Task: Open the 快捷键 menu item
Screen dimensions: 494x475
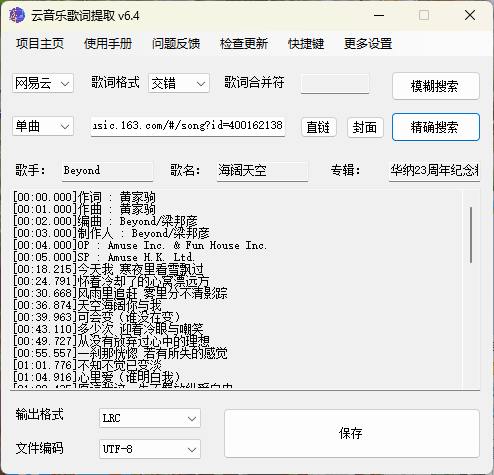Action: [306, 44]
